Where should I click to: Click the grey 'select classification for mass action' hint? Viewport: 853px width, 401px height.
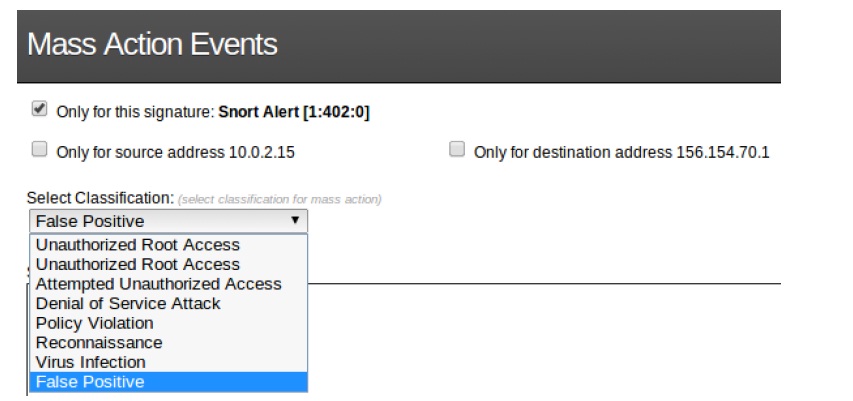(280, 200)
